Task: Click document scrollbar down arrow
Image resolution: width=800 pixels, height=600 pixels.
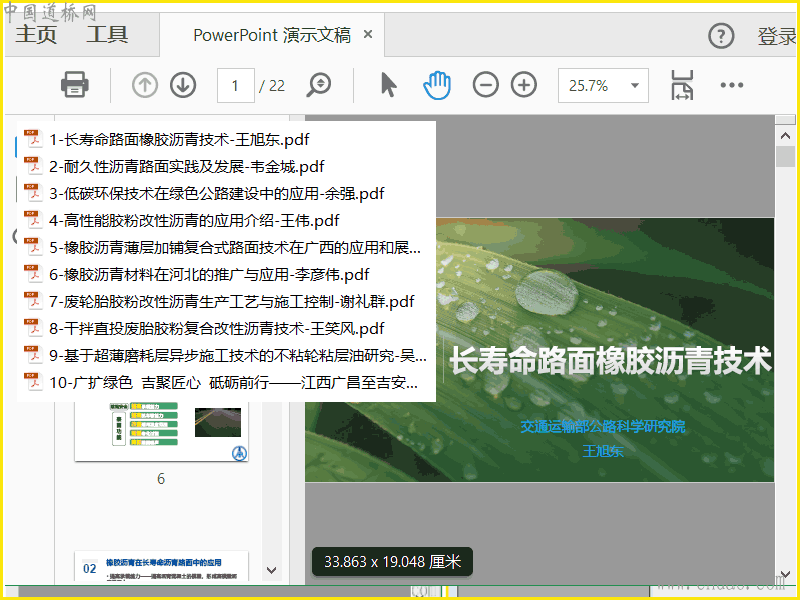Action: [x=785, y=574]
